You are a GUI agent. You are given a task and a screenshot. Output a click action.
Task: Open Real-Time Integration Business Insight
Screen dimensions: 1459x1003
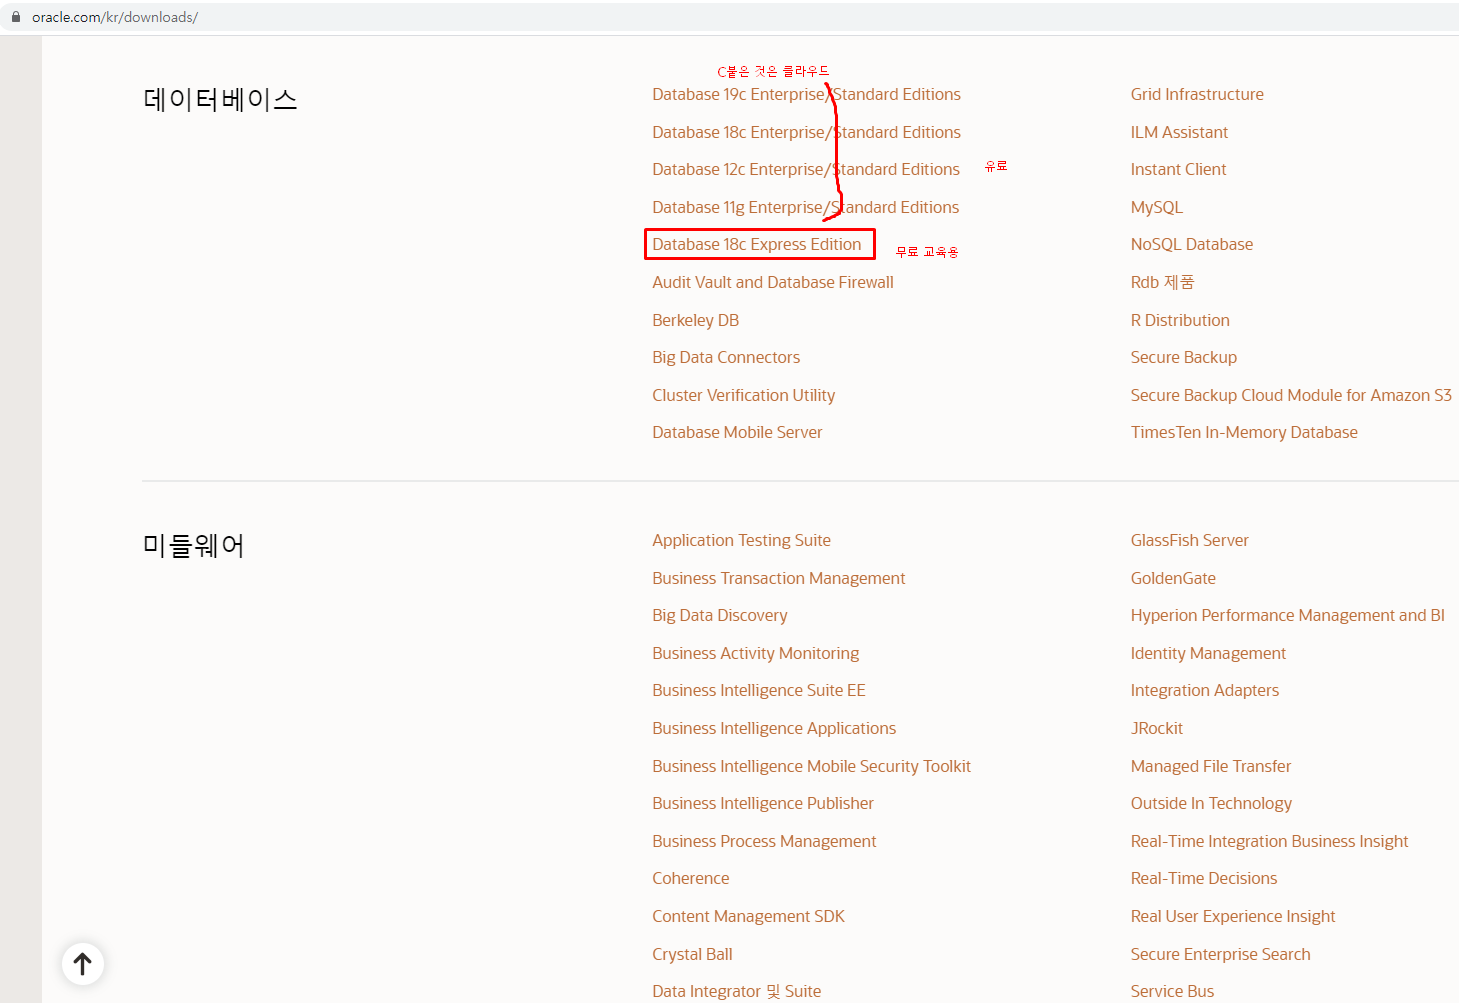point(1269,841)
